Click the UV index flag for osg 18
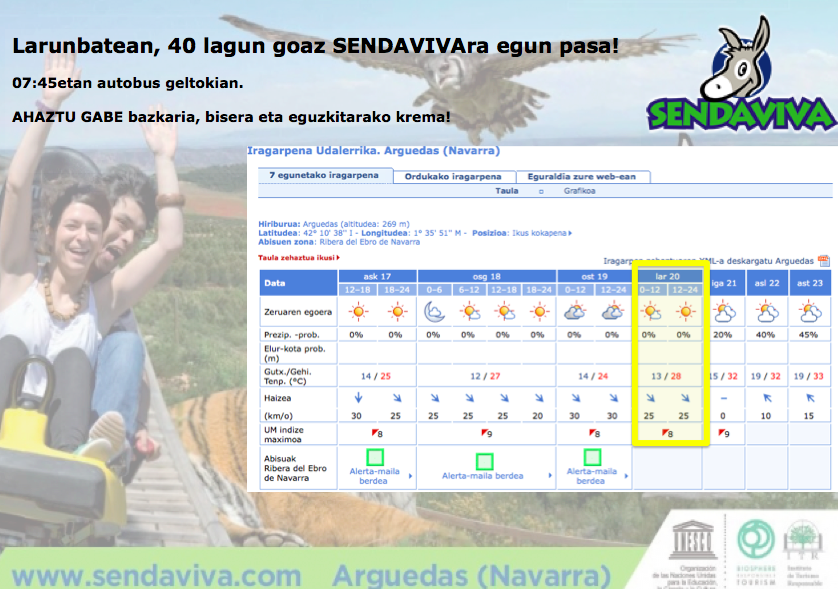Viewport: 838px width, 589px height. (486, 433)
